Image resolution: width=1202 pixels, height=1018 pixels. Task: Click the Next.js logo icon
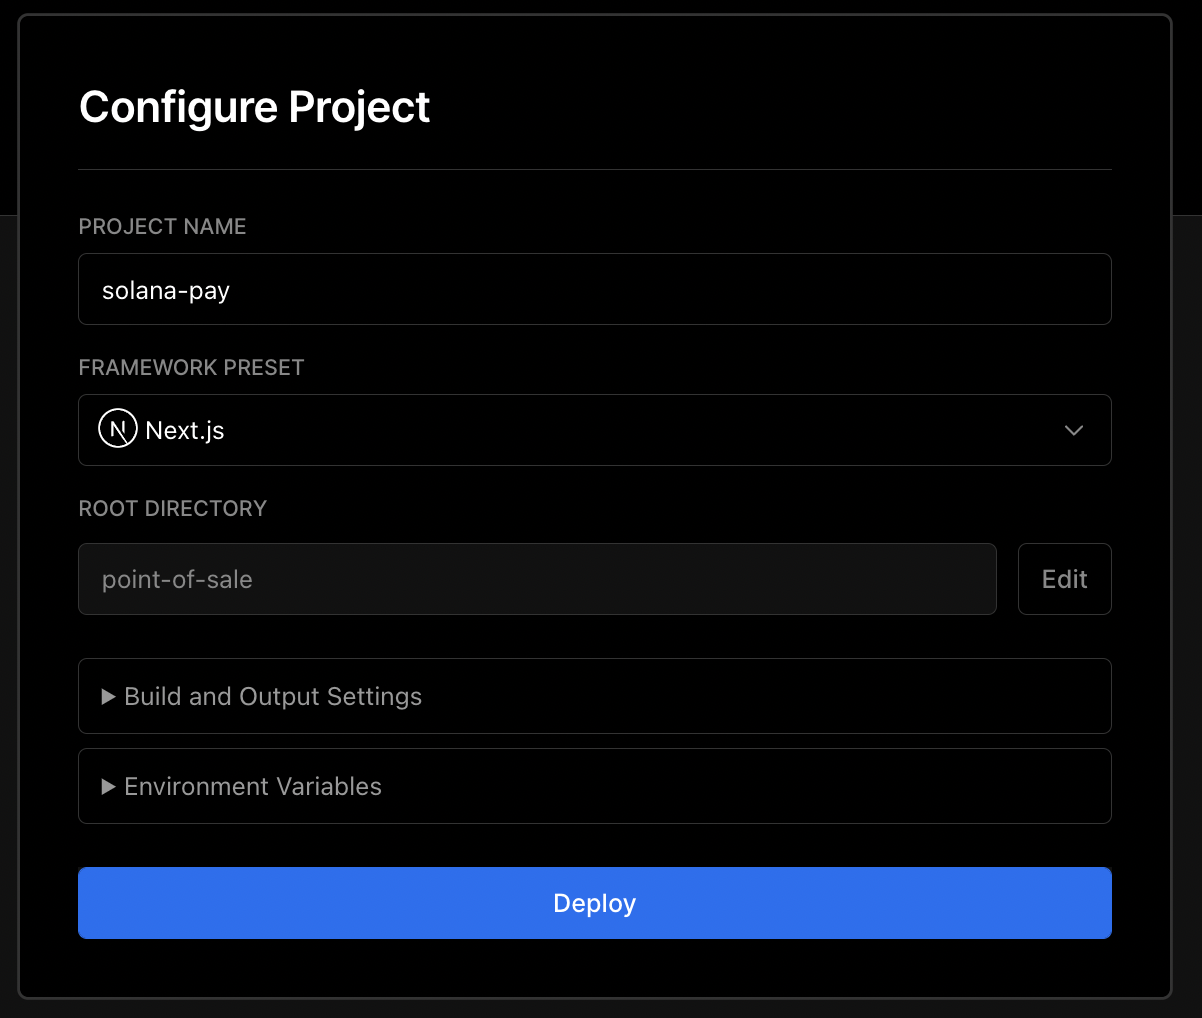click(117, 430)
